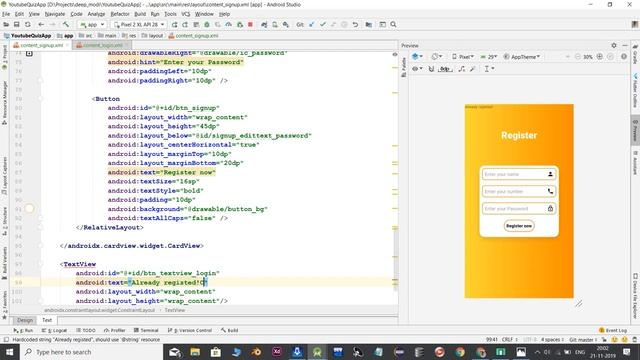640x360 pixels.
Task: Save all files toolbar icon
Action: point(17,24)
